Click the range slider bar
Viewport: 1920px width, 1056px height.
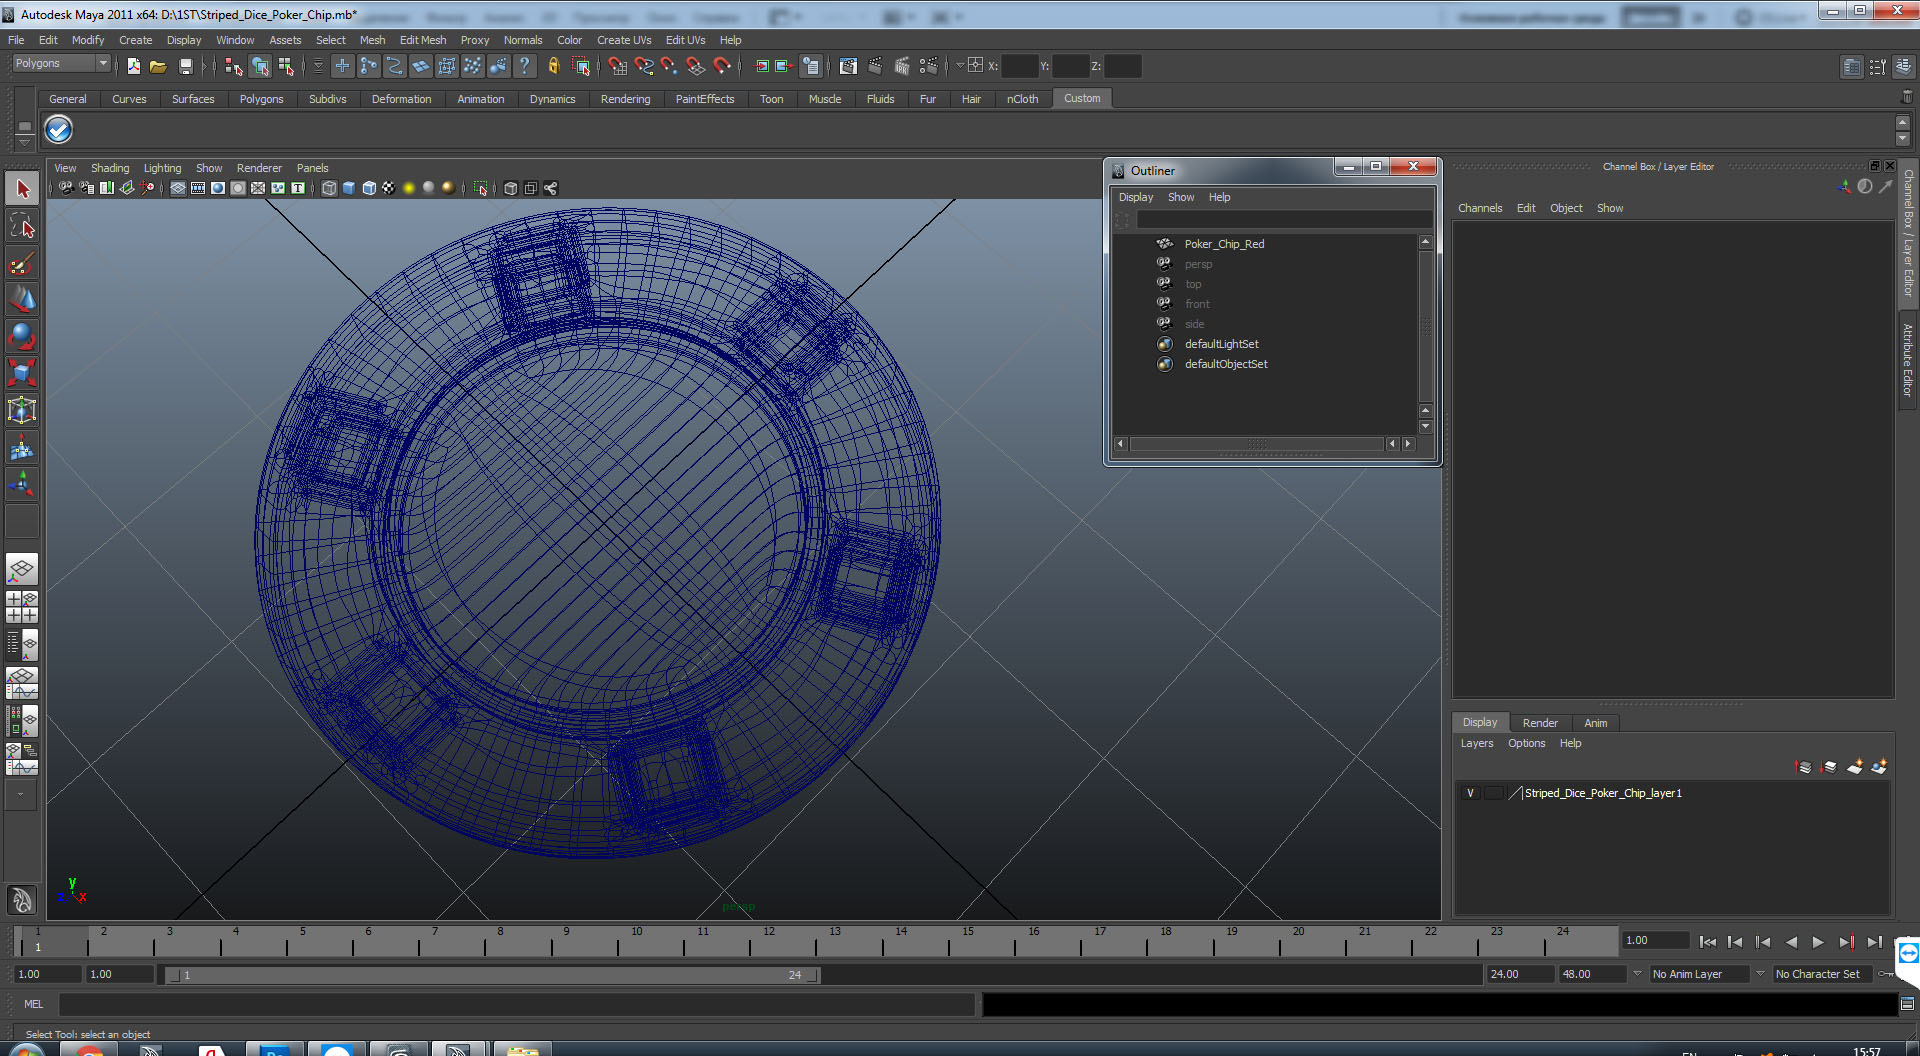pyautogui.click(x=492, y=975)
